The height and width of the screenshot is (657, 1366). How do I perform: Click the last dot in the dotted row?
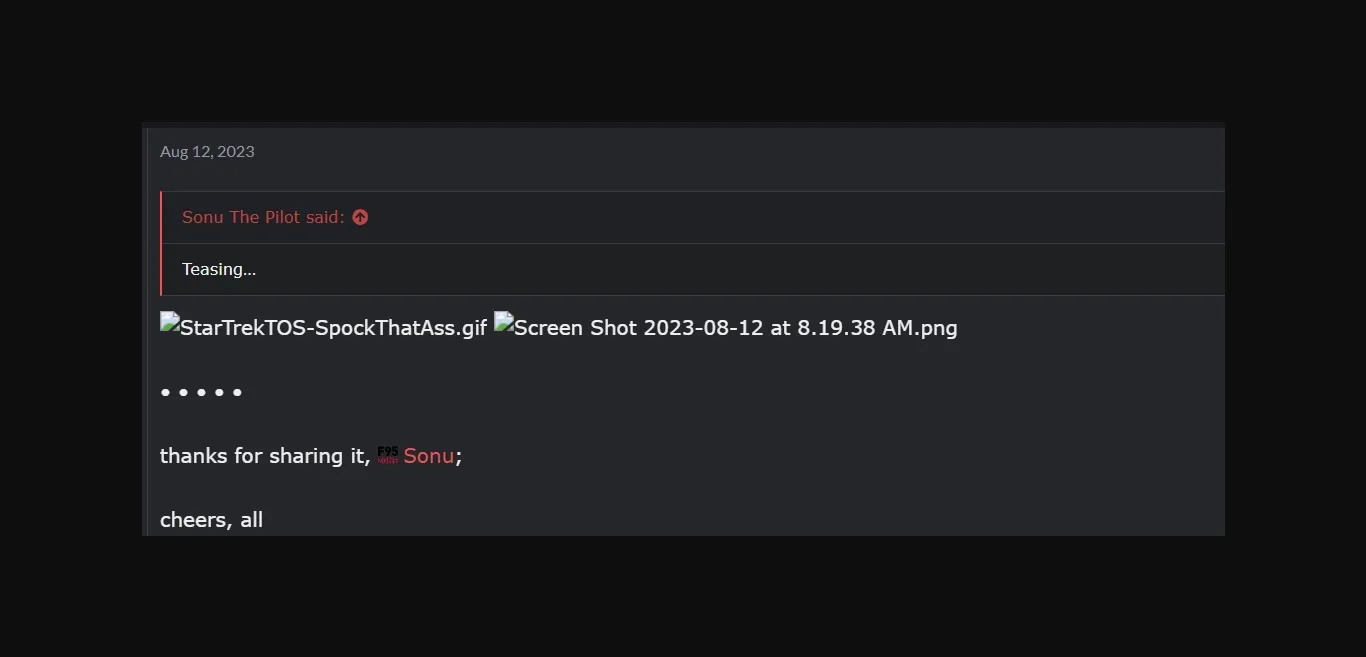(x=237, y=392)
